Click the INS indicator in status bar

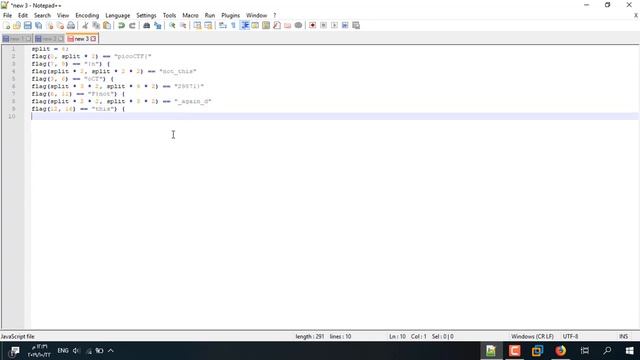tap(623, 336)
